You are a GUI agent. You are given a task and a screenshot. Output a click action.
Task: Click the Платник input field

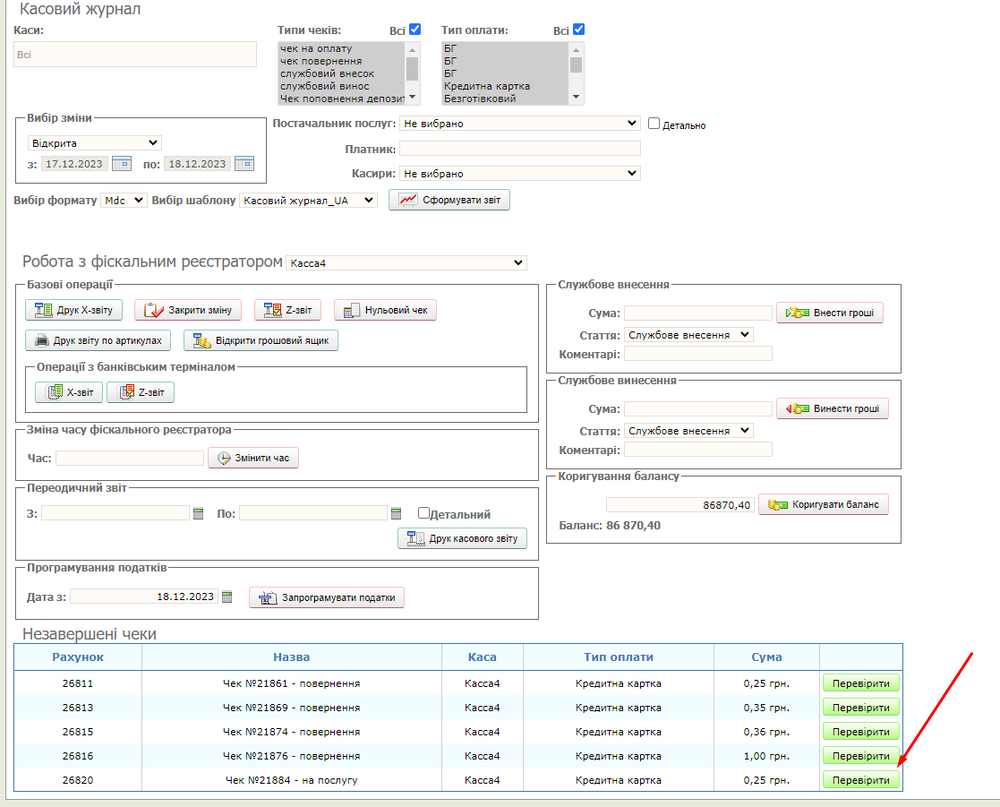tap(519, 149)
